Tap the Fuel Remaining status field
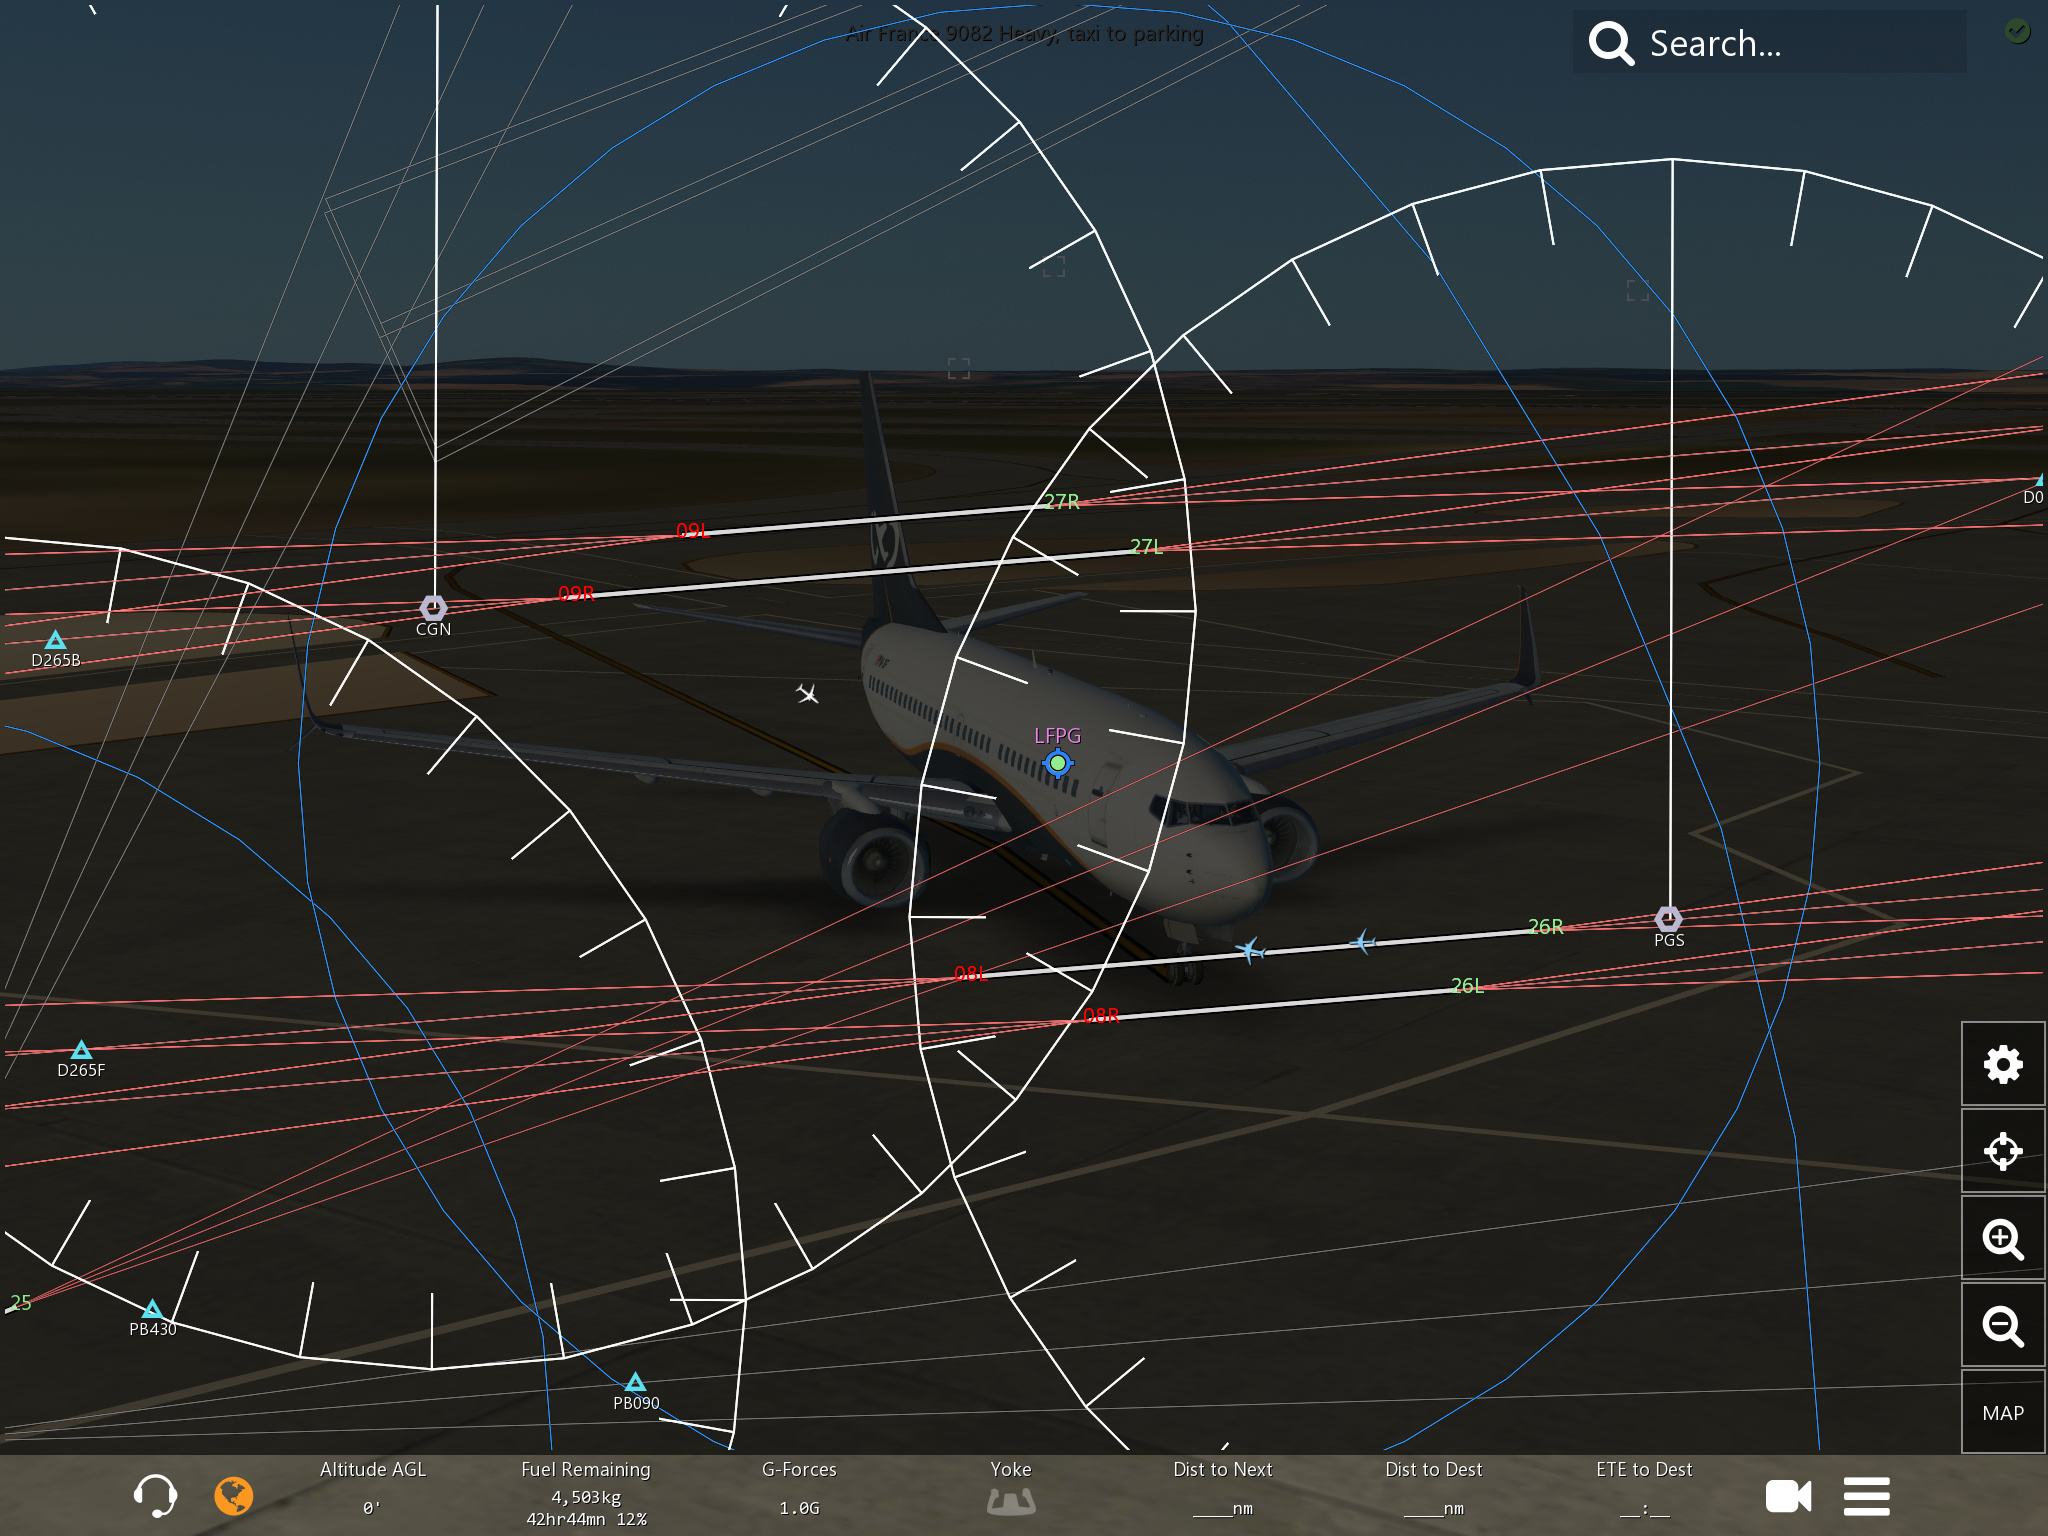The image size is (2048, 1536). click(585, 1495)
